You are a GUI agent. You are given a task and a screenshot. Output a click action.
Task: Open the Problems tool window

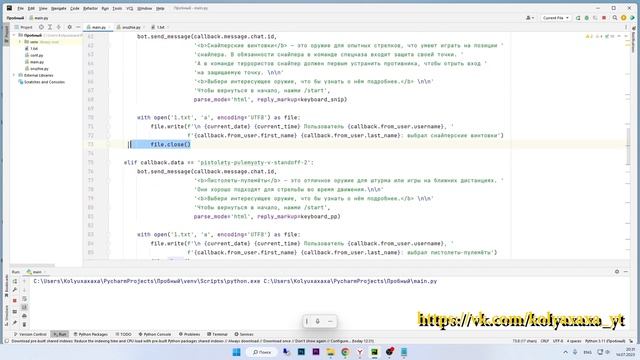coord(189,334)
